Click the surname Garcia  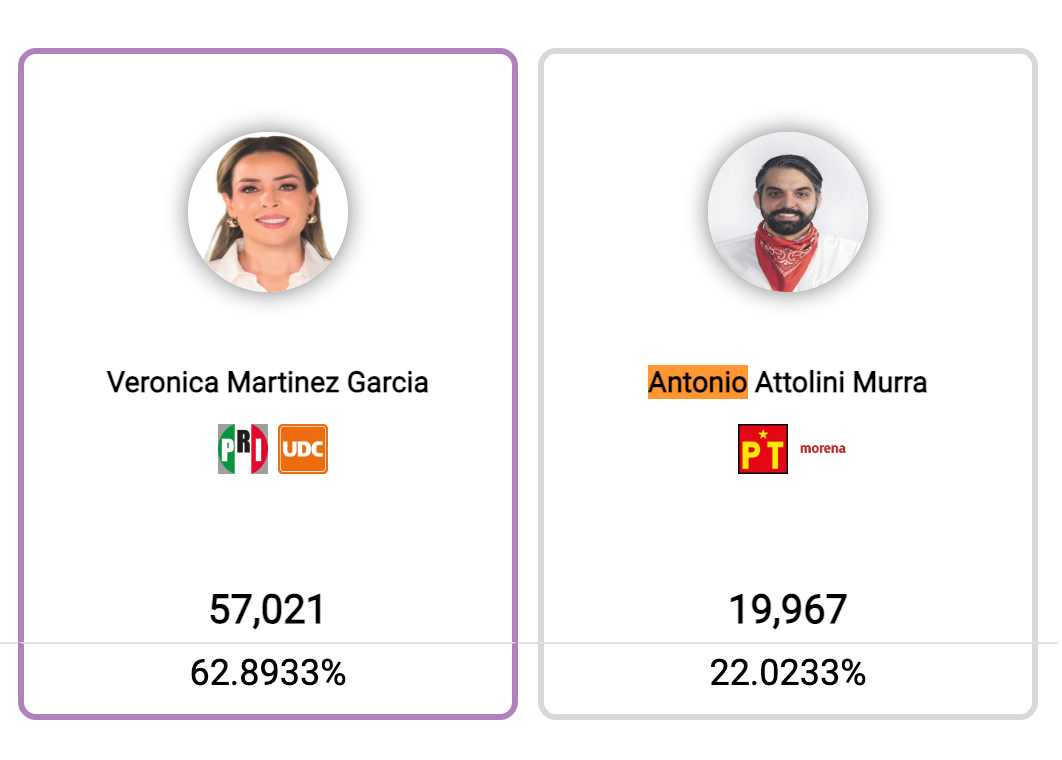tap(387, 382)
